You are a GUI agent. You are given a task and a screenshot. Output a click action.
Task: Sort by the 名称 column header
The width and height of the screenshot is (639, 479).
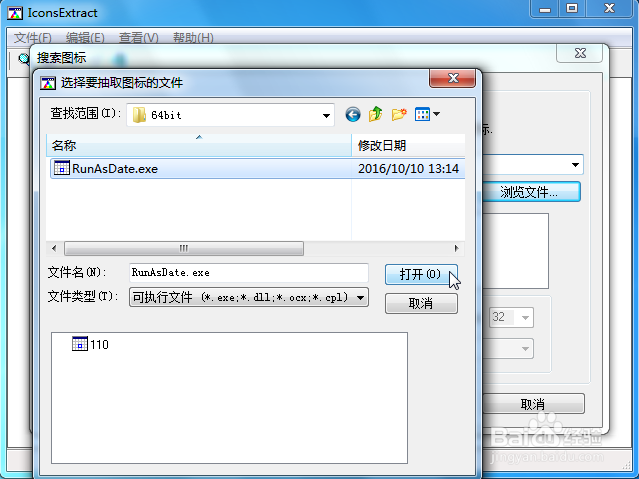click(x=199, y=145)
